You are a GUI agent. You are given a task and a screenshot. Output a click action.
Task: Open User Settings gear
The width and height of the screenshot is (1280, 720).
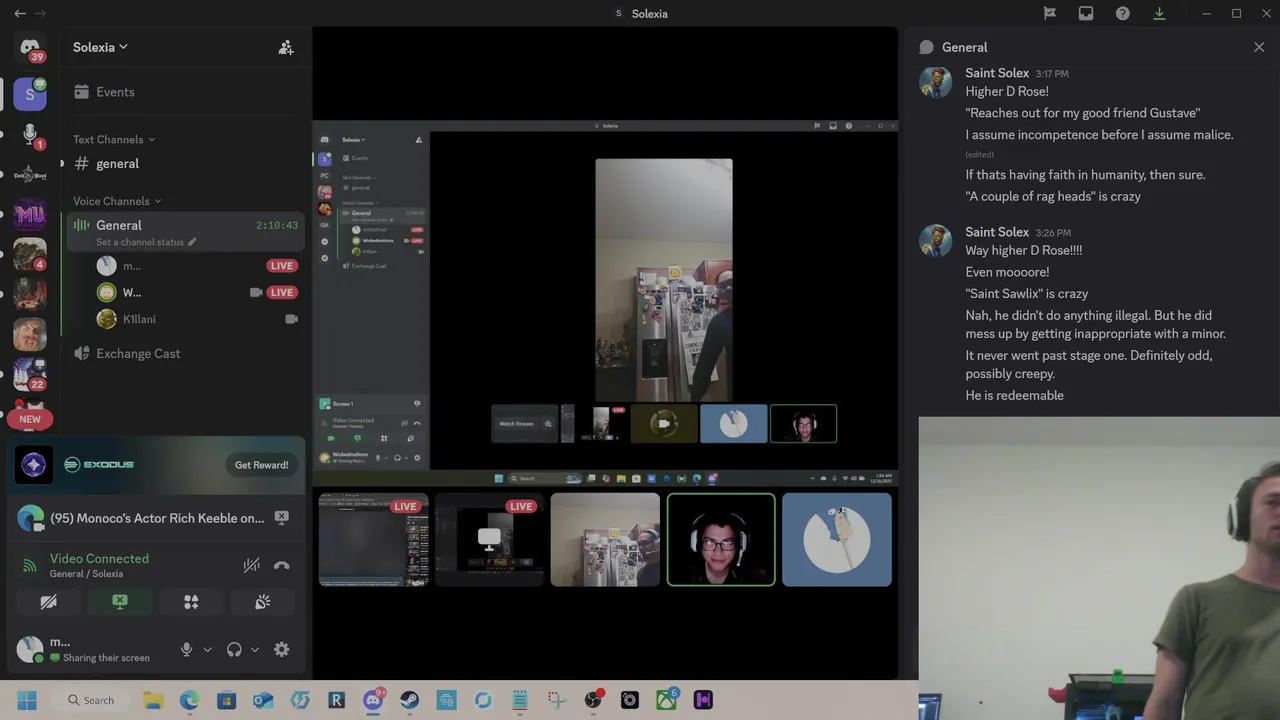point(282,649)
